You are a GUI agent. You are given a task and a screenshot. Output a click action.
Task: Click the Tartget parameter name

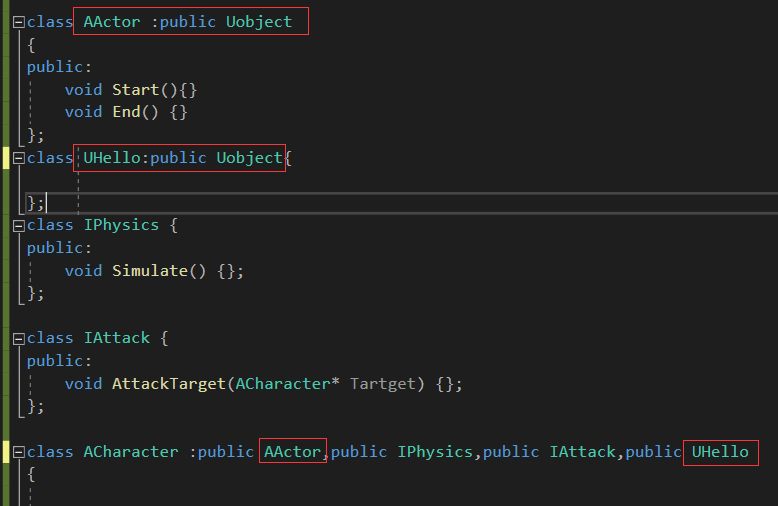(x=382, y=384)
